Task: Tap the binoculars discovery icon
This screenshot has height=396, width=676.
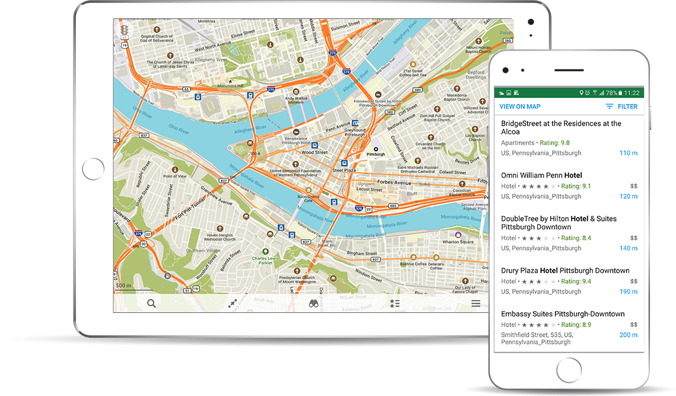Action: (x=313, y=303)
